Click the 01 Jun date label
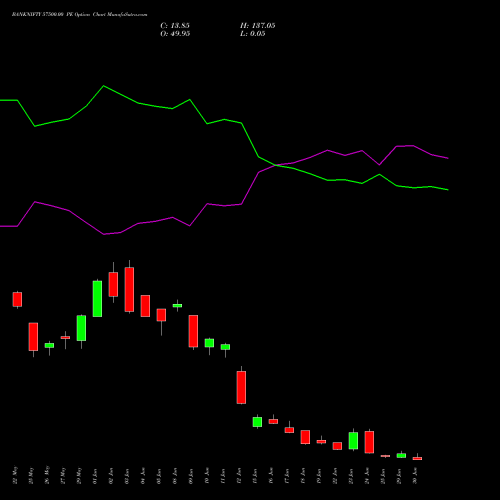500x500 pixels. tap(96, 476)
